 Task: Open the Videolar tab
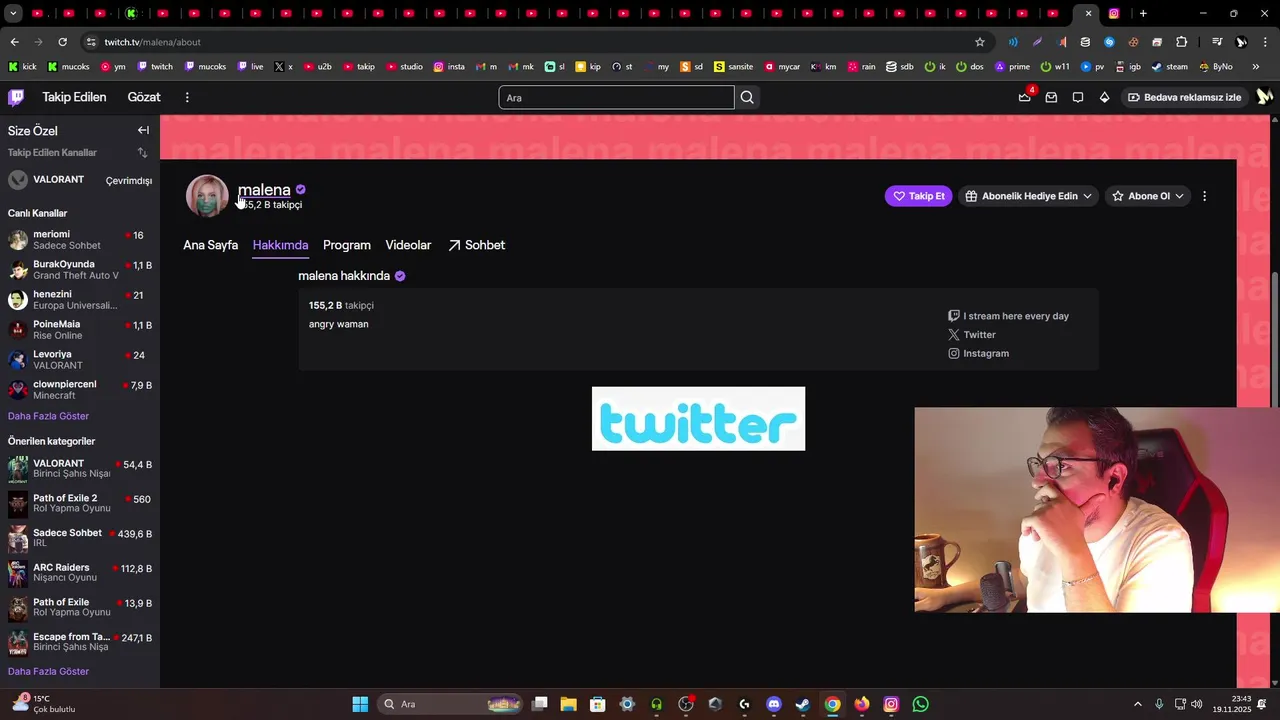(408, 245)
